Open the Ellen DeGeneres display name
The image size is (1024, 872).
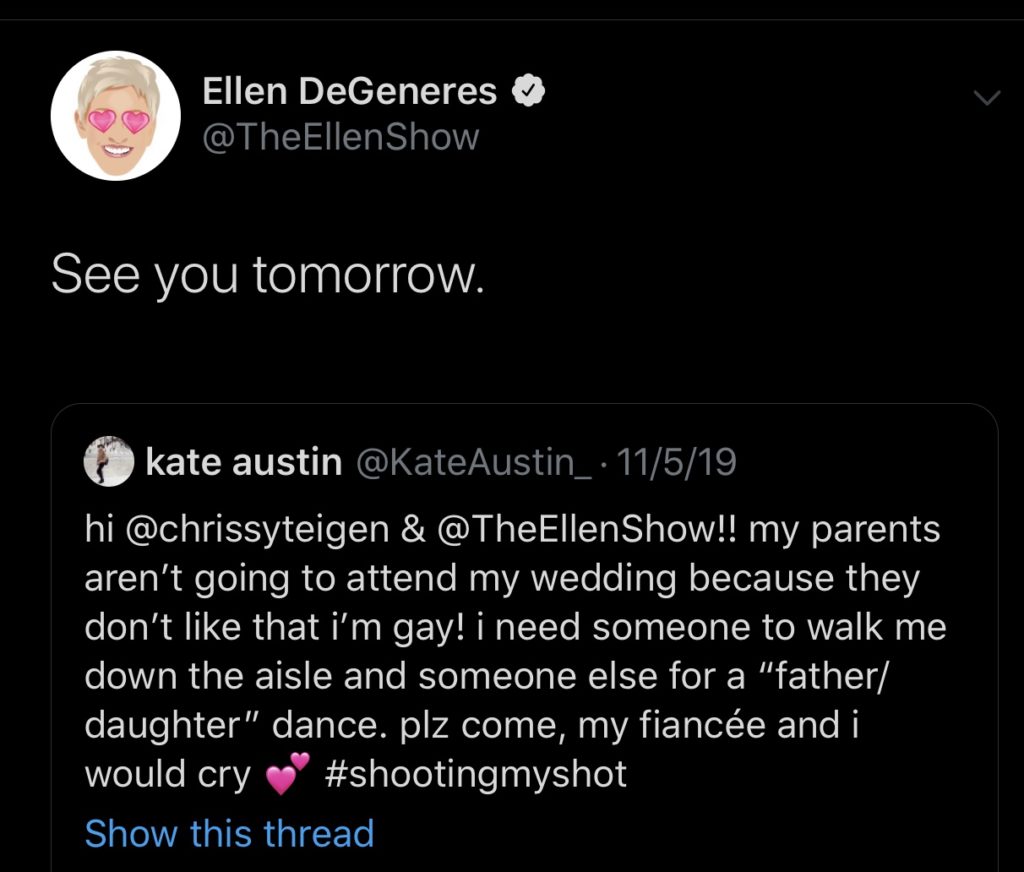[349, 92]
